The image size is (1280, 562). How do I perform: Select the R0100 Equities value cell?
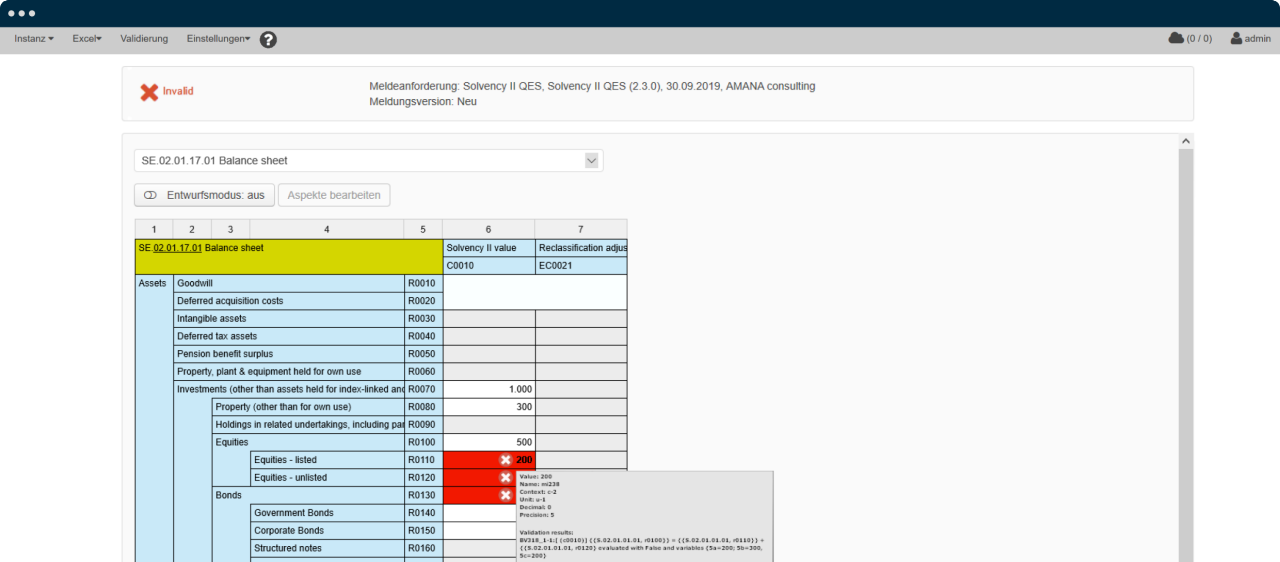point(488,442)
